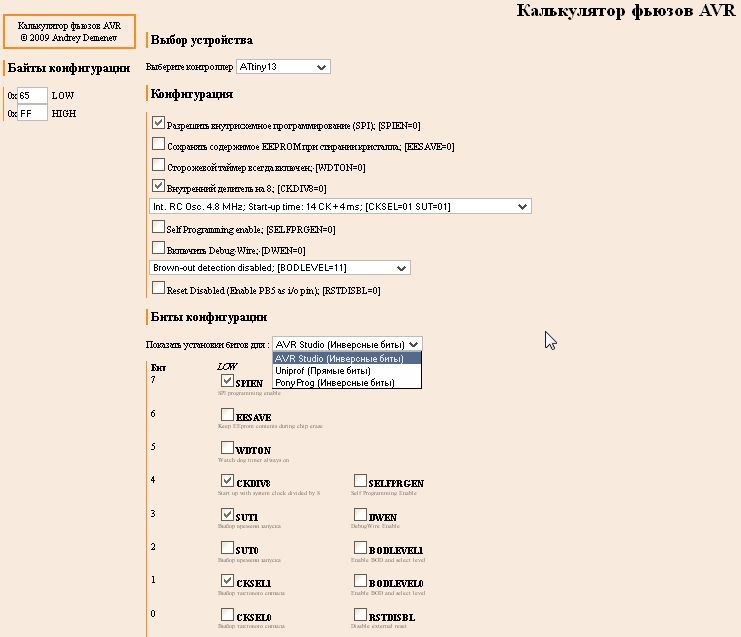Image resolution: width=741 pixels, height=637 pixels.
Task: Click the HIGH fuse byte input field
Action: (x=32, y=113)
